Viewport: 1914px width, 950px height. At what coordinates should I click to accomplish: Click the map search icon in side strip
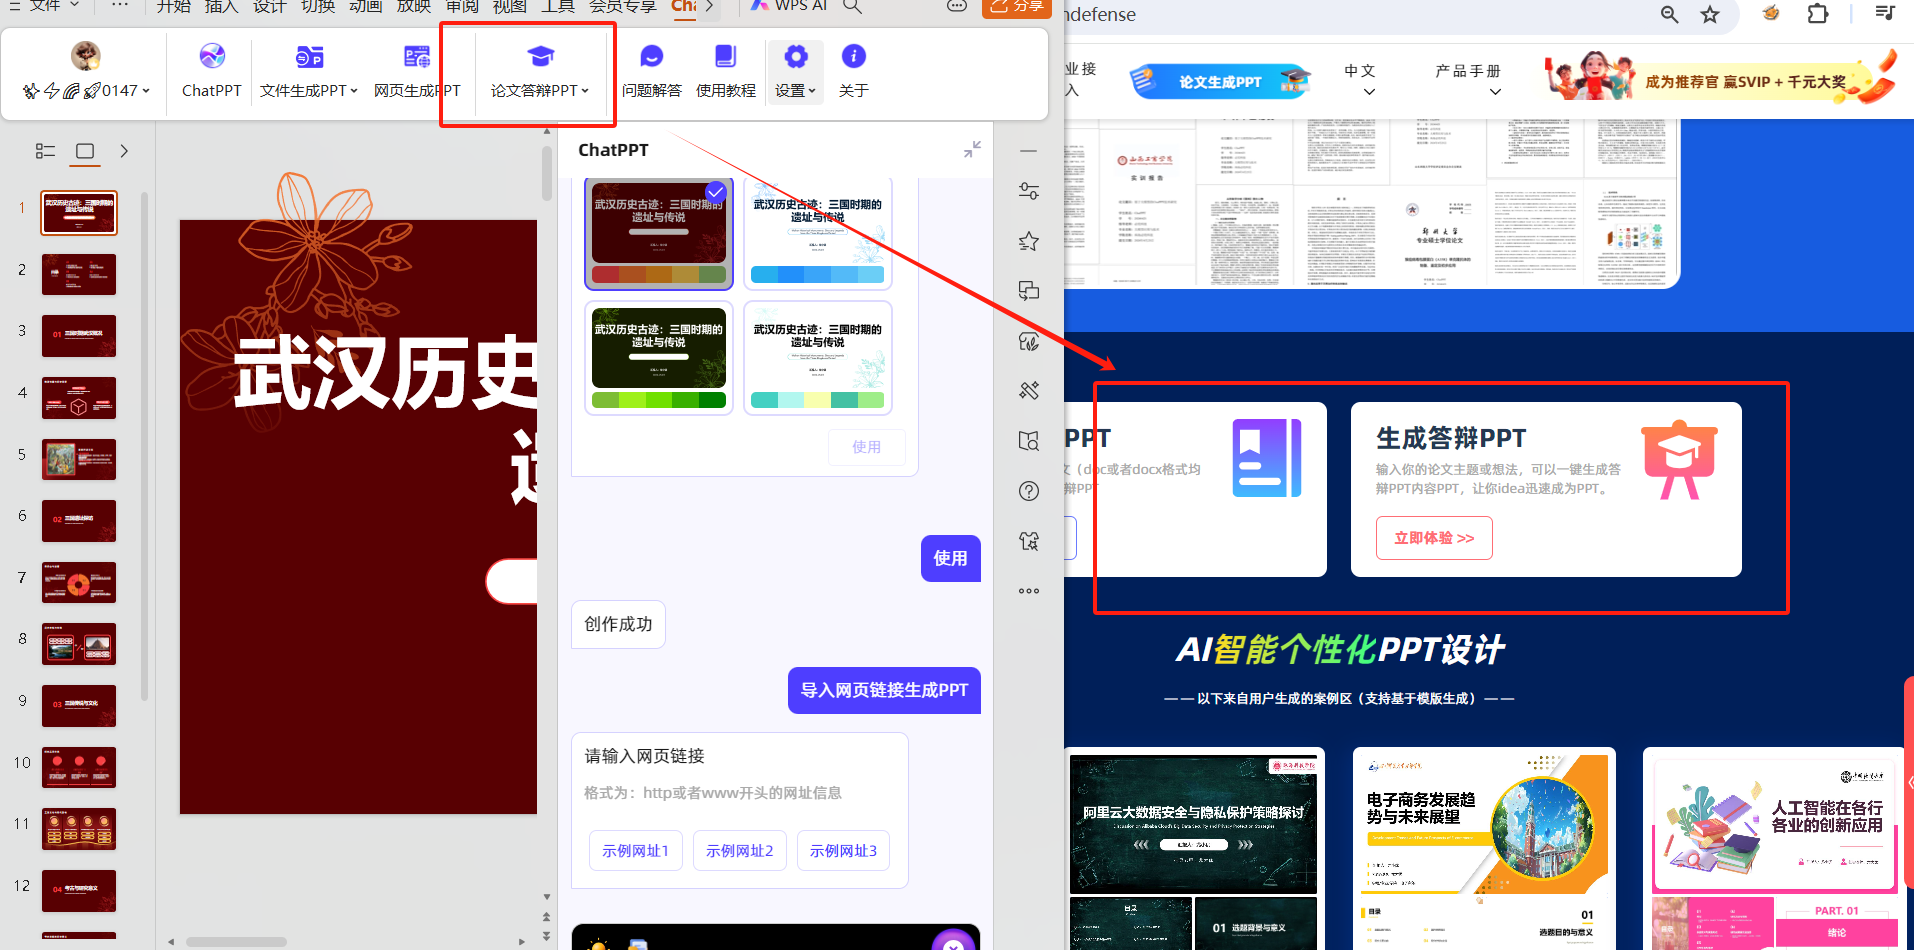1029,441
